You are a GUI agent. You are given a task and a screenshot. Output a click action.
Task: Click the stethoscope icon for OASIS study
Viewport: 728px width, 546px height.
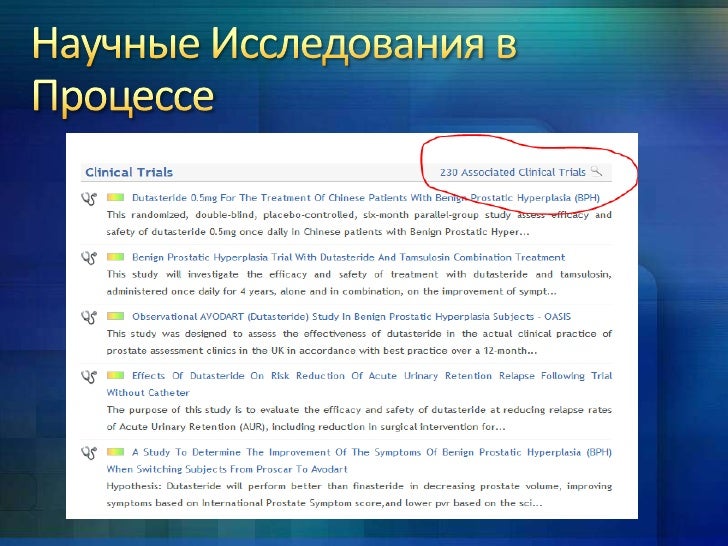(x=89, y=318)
